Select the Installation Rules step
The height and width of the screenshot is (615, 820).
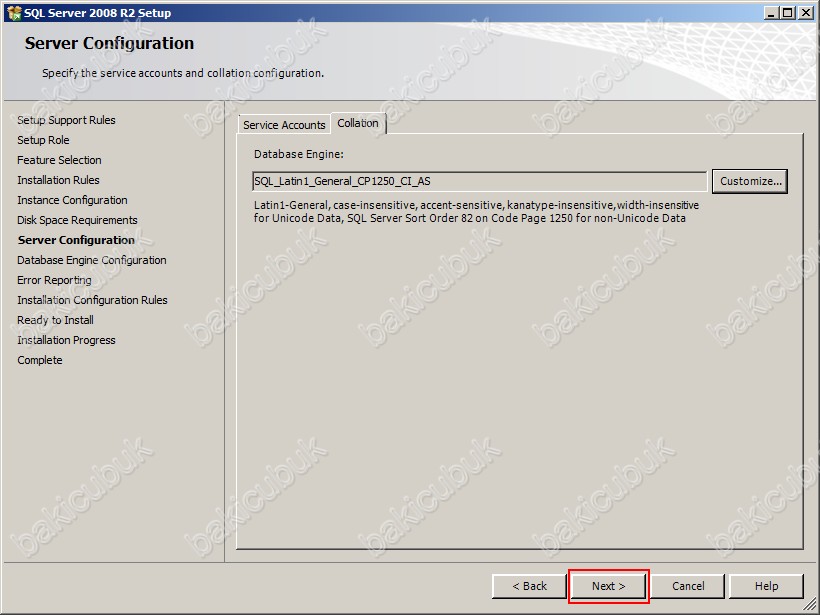[58, 180]
